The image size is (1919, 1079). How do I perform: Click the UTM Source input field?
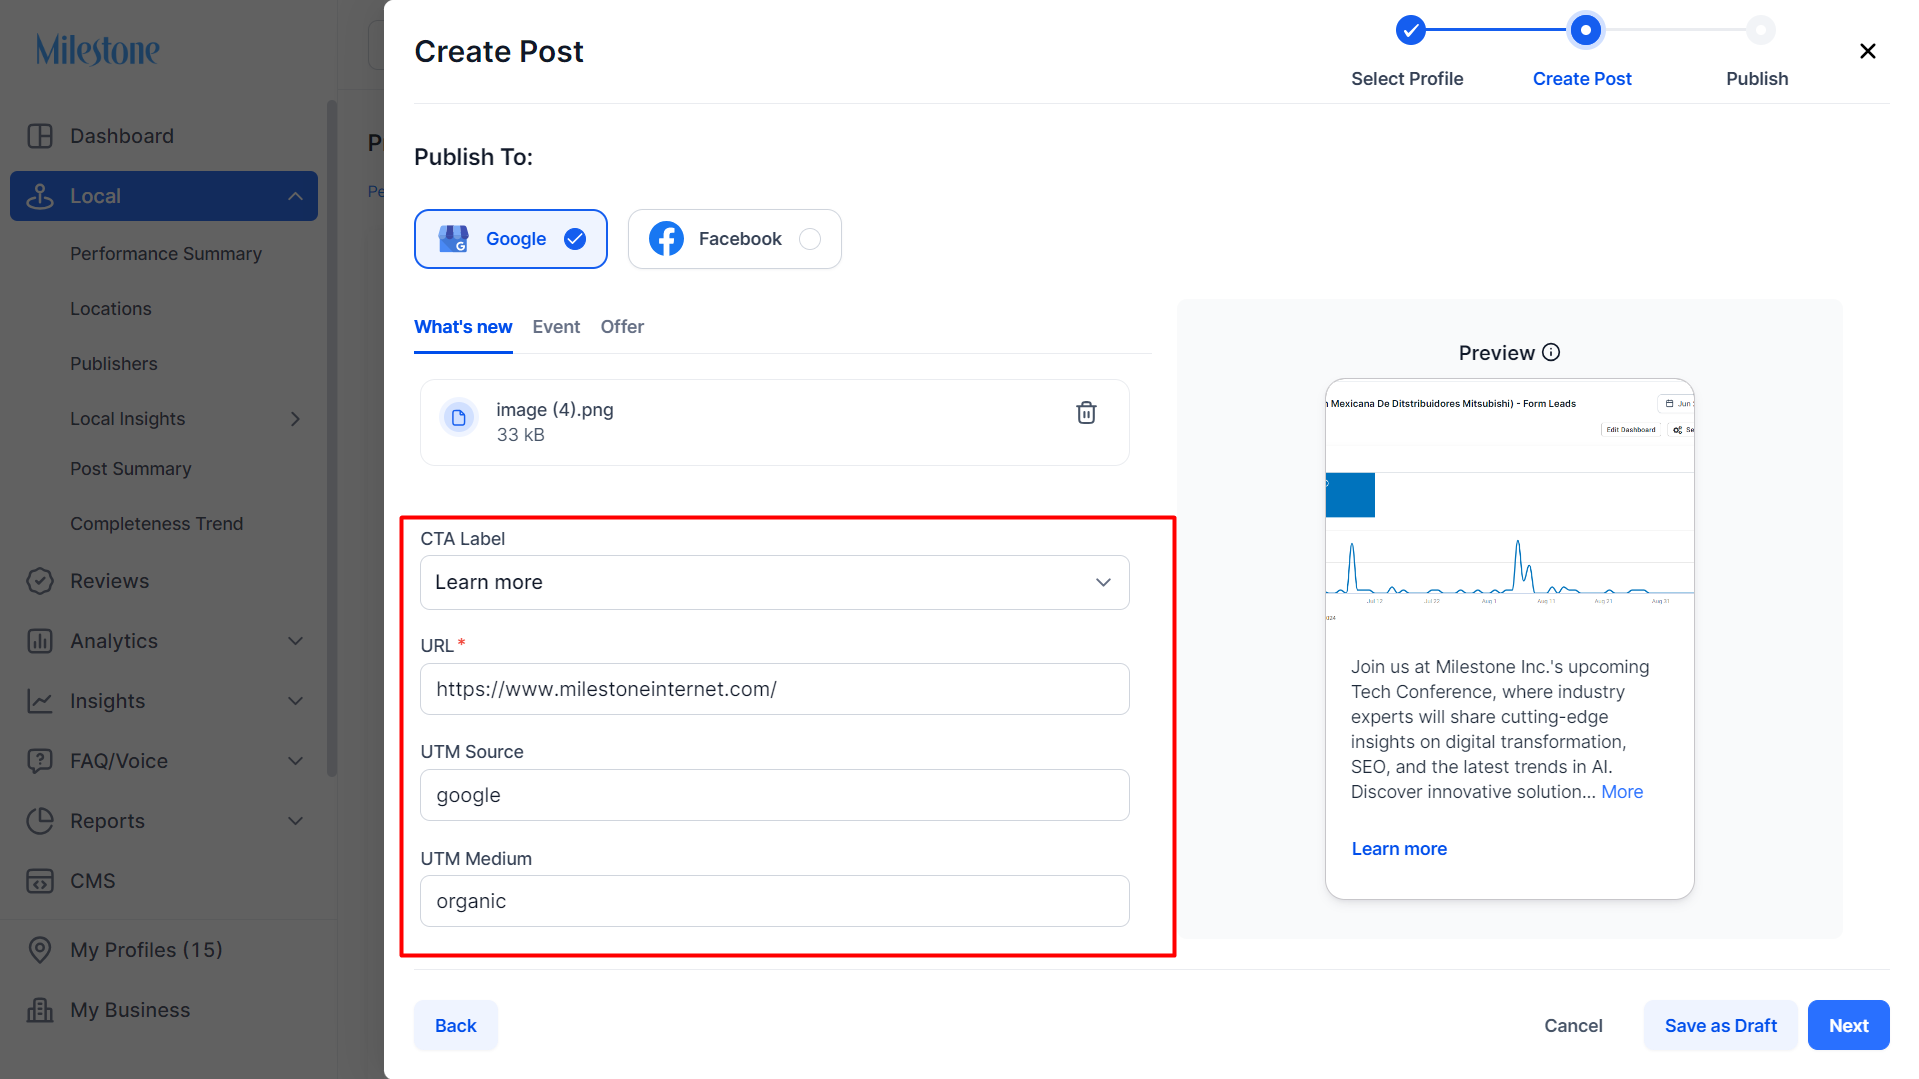[775, 795]
